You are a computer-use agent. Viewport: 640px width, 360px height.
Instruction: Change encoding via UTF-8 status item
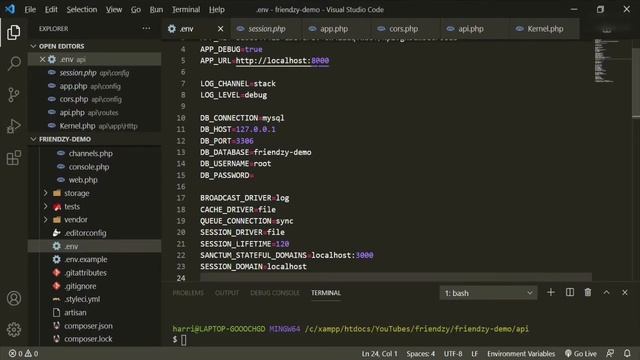tap(453, 353)
